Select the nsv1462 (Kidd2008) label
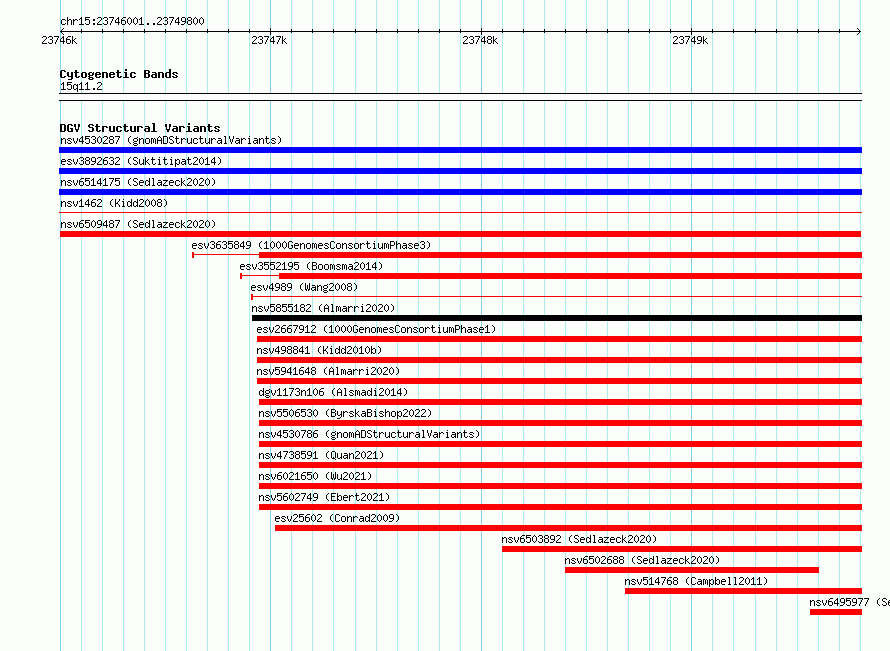 (x=114, y=203)
